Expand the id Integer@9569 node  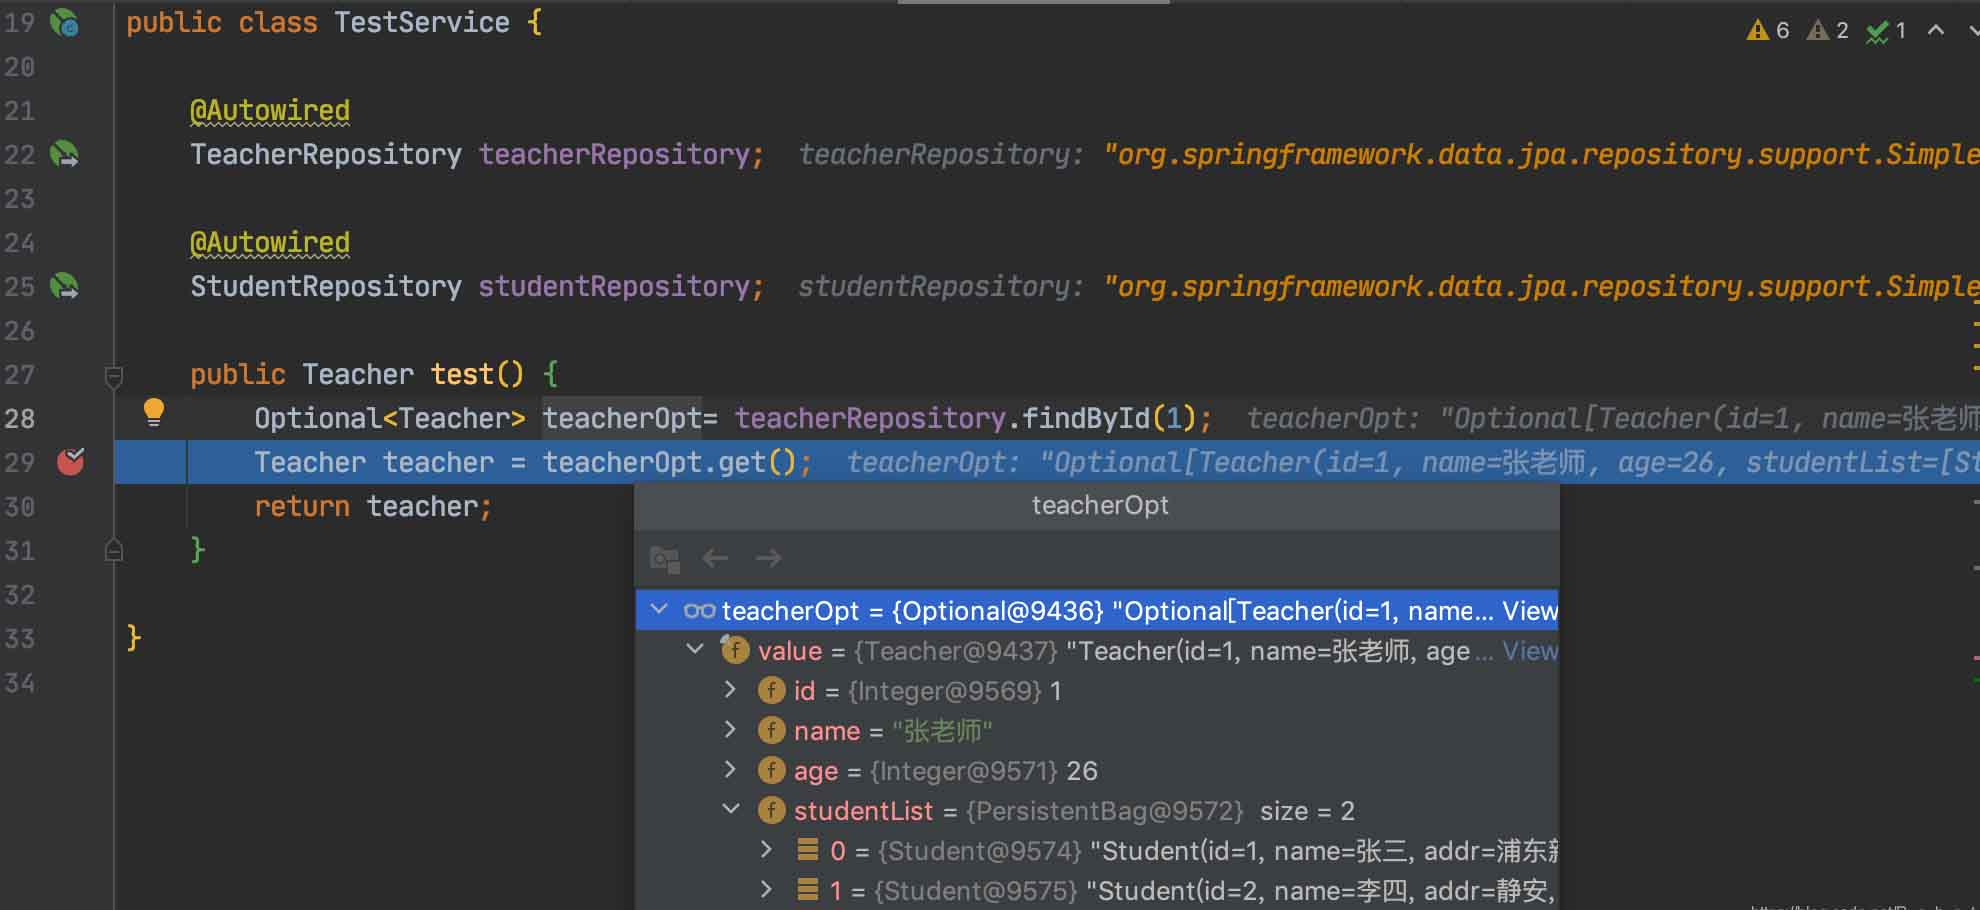pos(730,689)
